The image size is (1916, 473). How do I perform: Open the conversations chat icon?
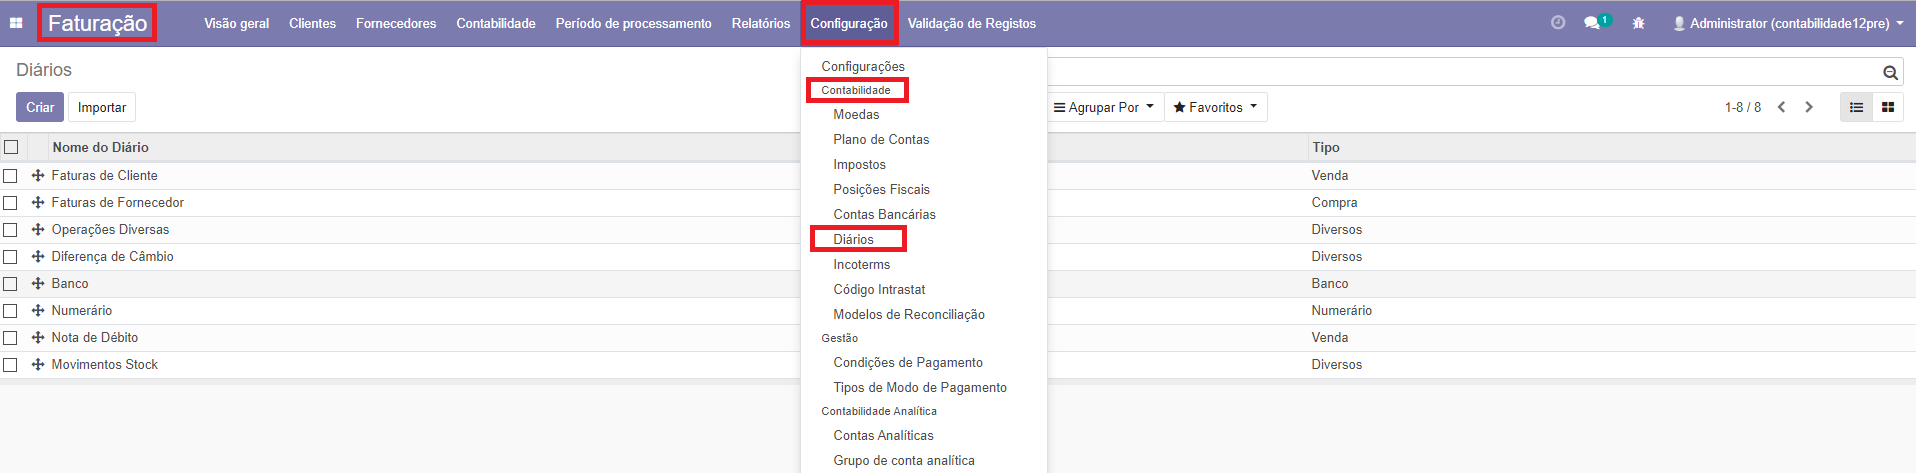tap(1593, 23)
